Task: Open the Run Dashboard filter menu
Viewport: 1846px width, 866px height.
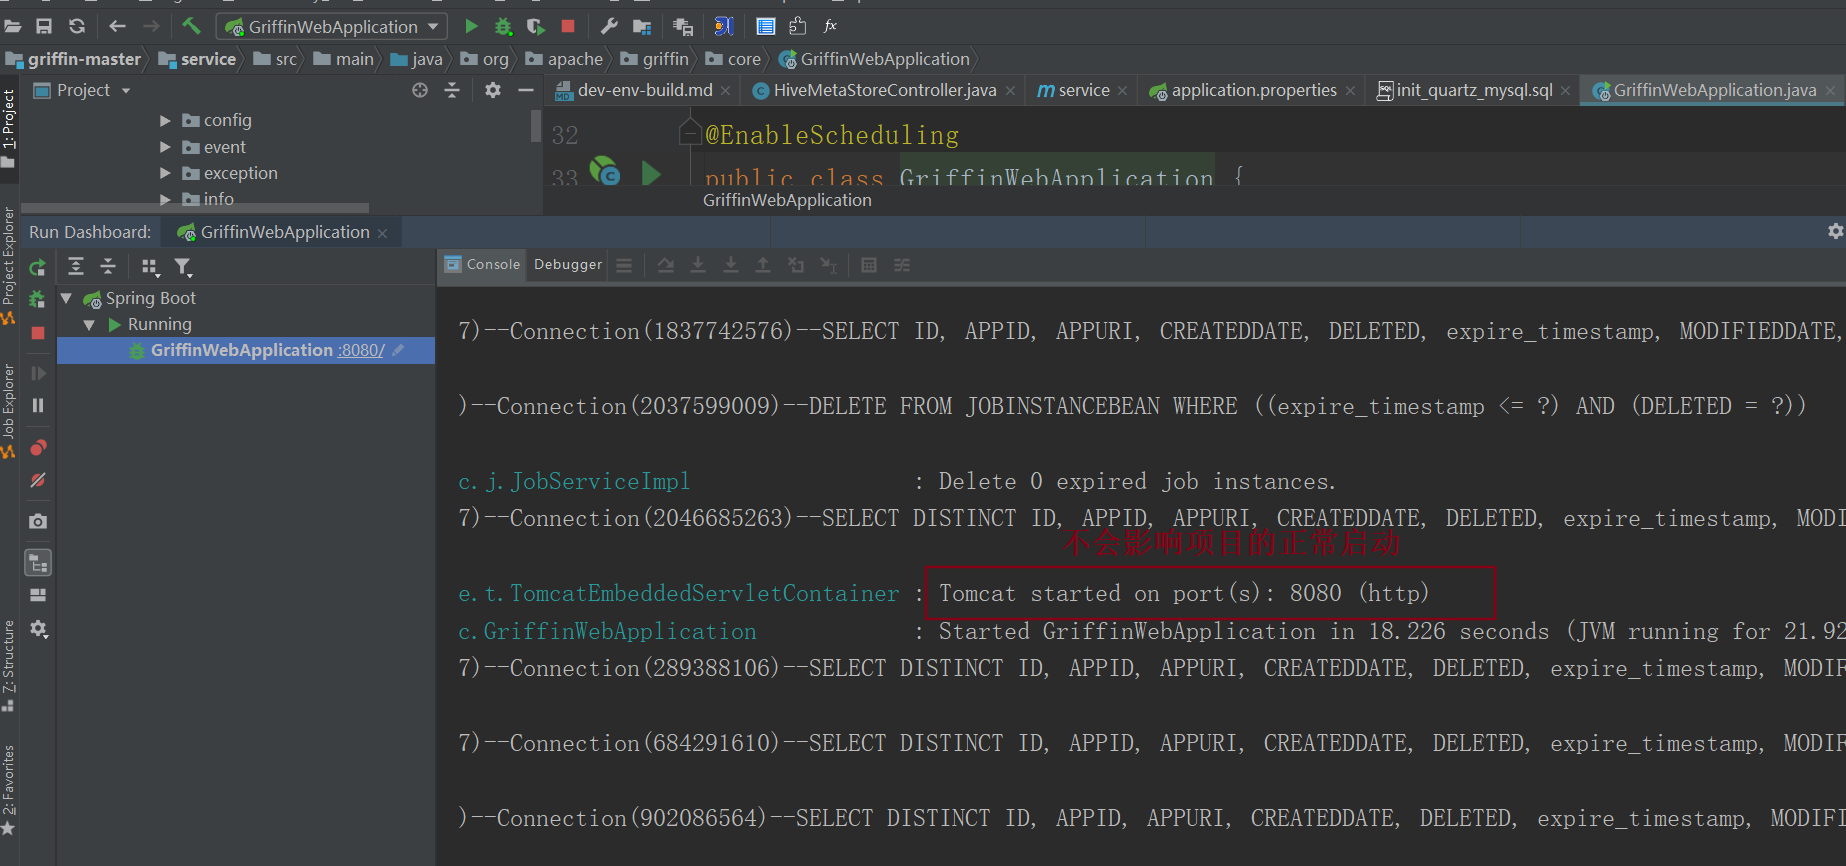Action: coord(183,267)
